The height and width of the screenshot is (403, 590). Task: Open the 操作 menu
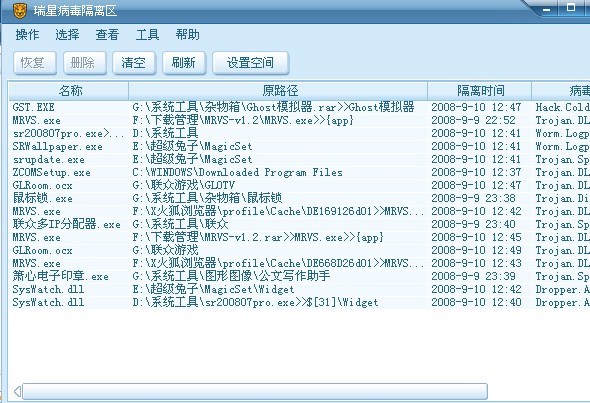tap(27, 35)
